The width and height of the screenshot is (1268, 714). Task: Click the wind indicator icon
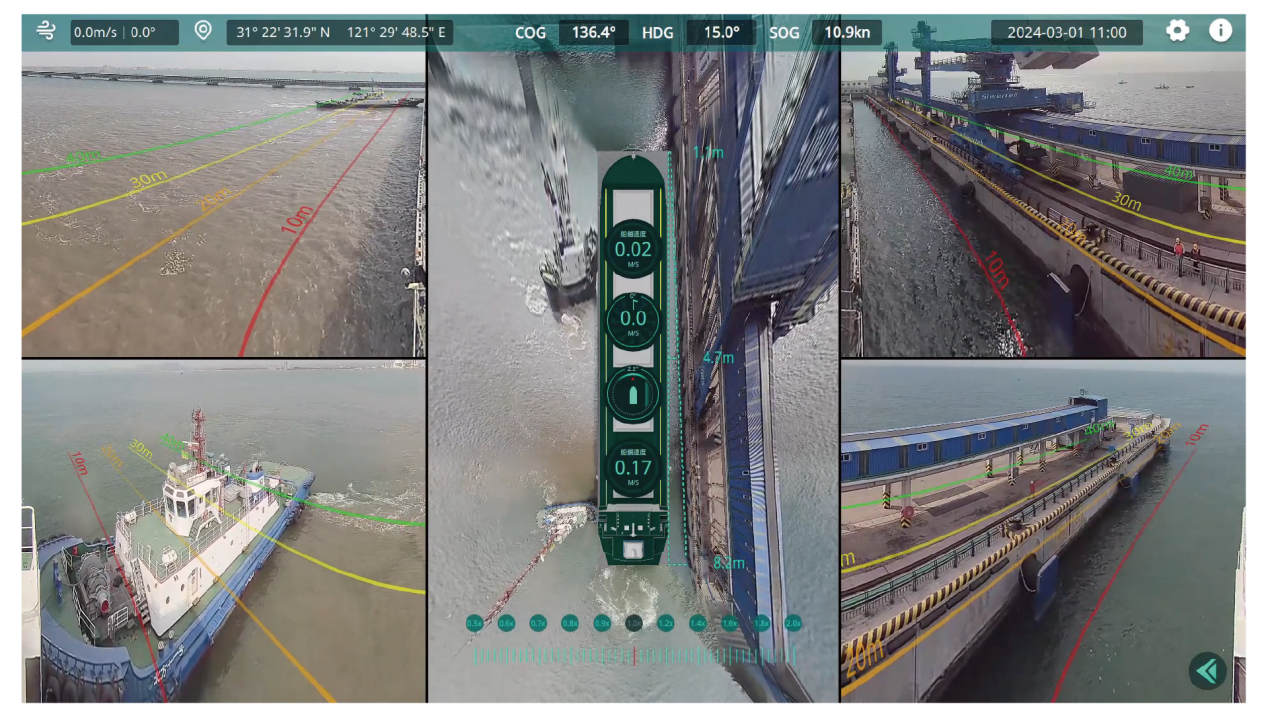tap(46, 31)
